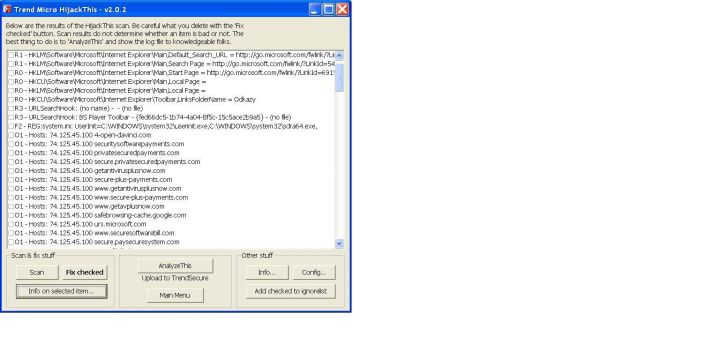720x360 pixels.
Task: Click Add checked to ignorelist
Action: (291, 291)
